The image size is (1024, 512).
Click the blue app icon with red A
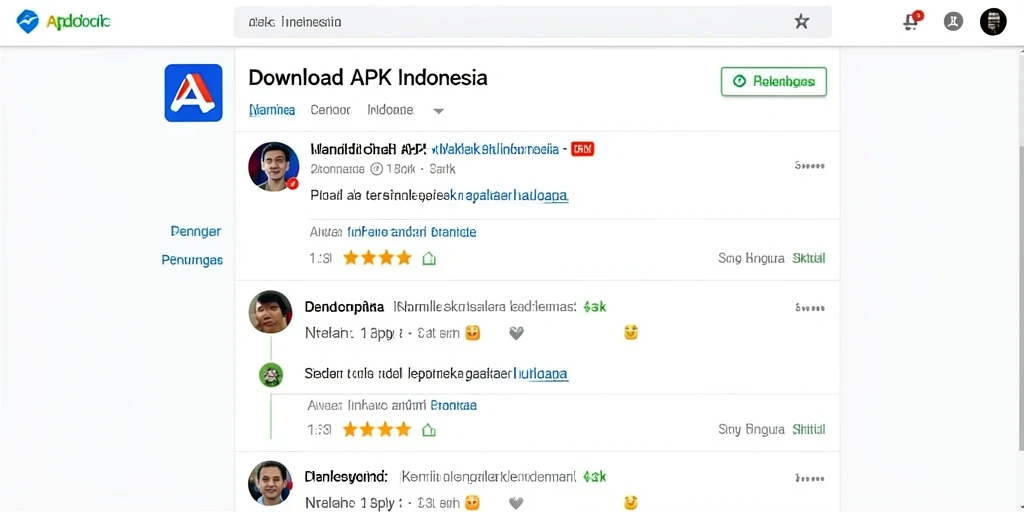tap(193, 93)
